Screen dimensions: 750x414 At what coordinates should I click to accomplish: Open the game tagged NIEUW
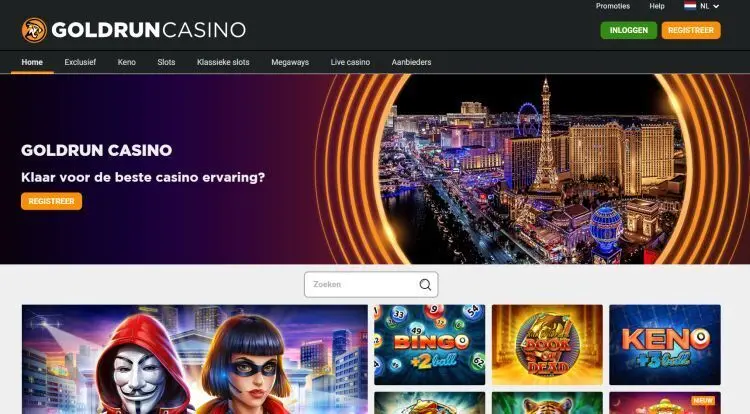click(x=665, y=403)
